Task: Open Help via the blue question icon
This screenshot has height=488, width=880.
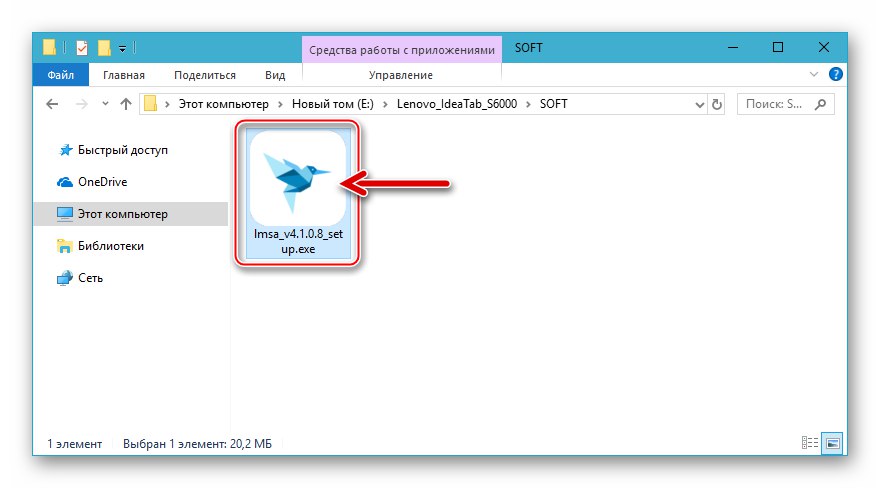Action: tap(835, 74)
